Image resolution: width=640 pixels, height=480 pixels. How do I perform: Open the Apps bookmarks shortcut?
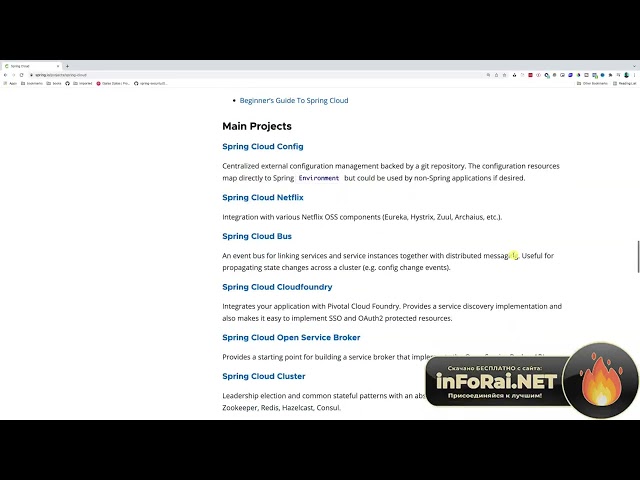[10, 83]
